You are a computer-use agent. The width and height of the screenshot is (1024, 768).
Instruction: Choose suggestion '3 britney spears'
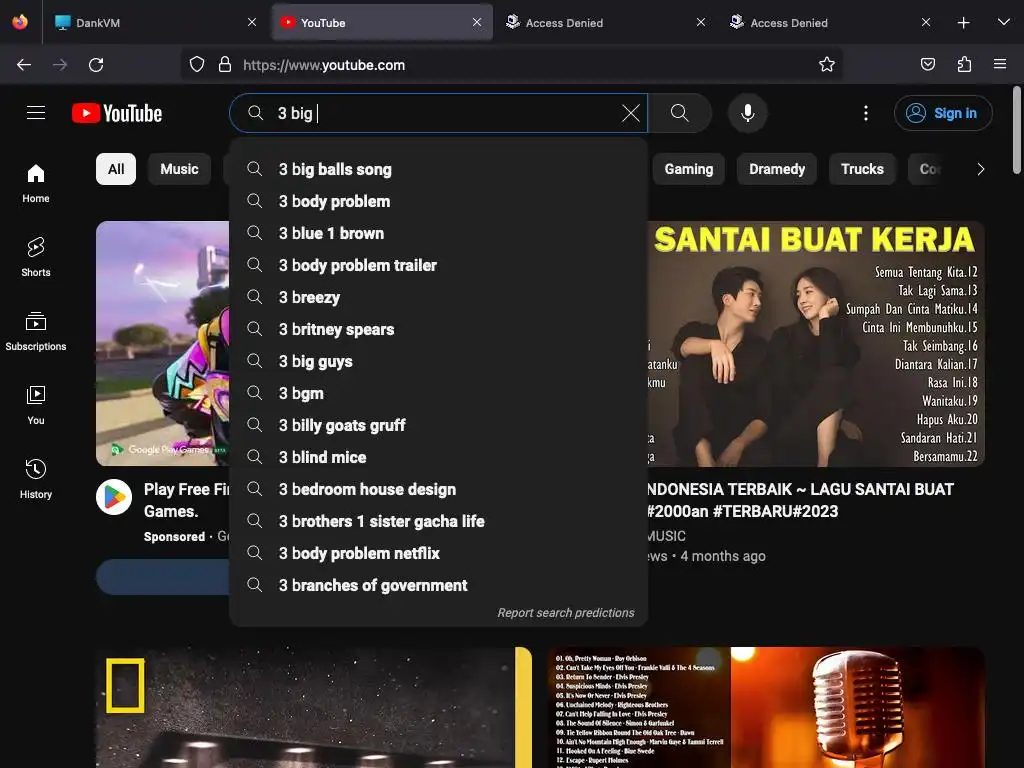point(438,329)
